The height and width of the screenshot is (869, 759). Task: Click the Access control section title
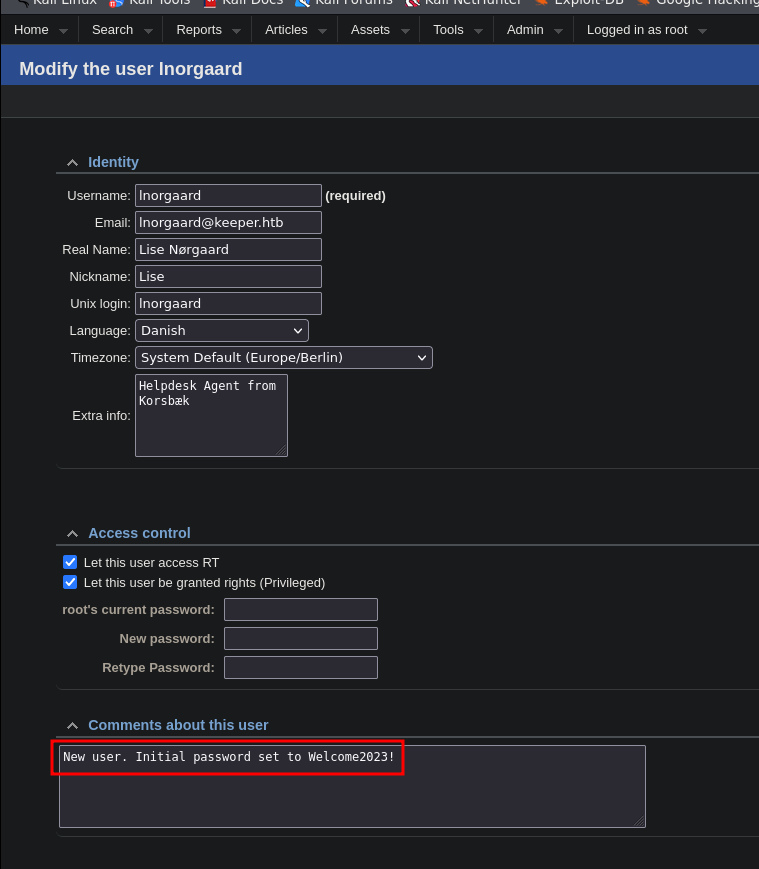pyautogui.click(x=139, y=534)
